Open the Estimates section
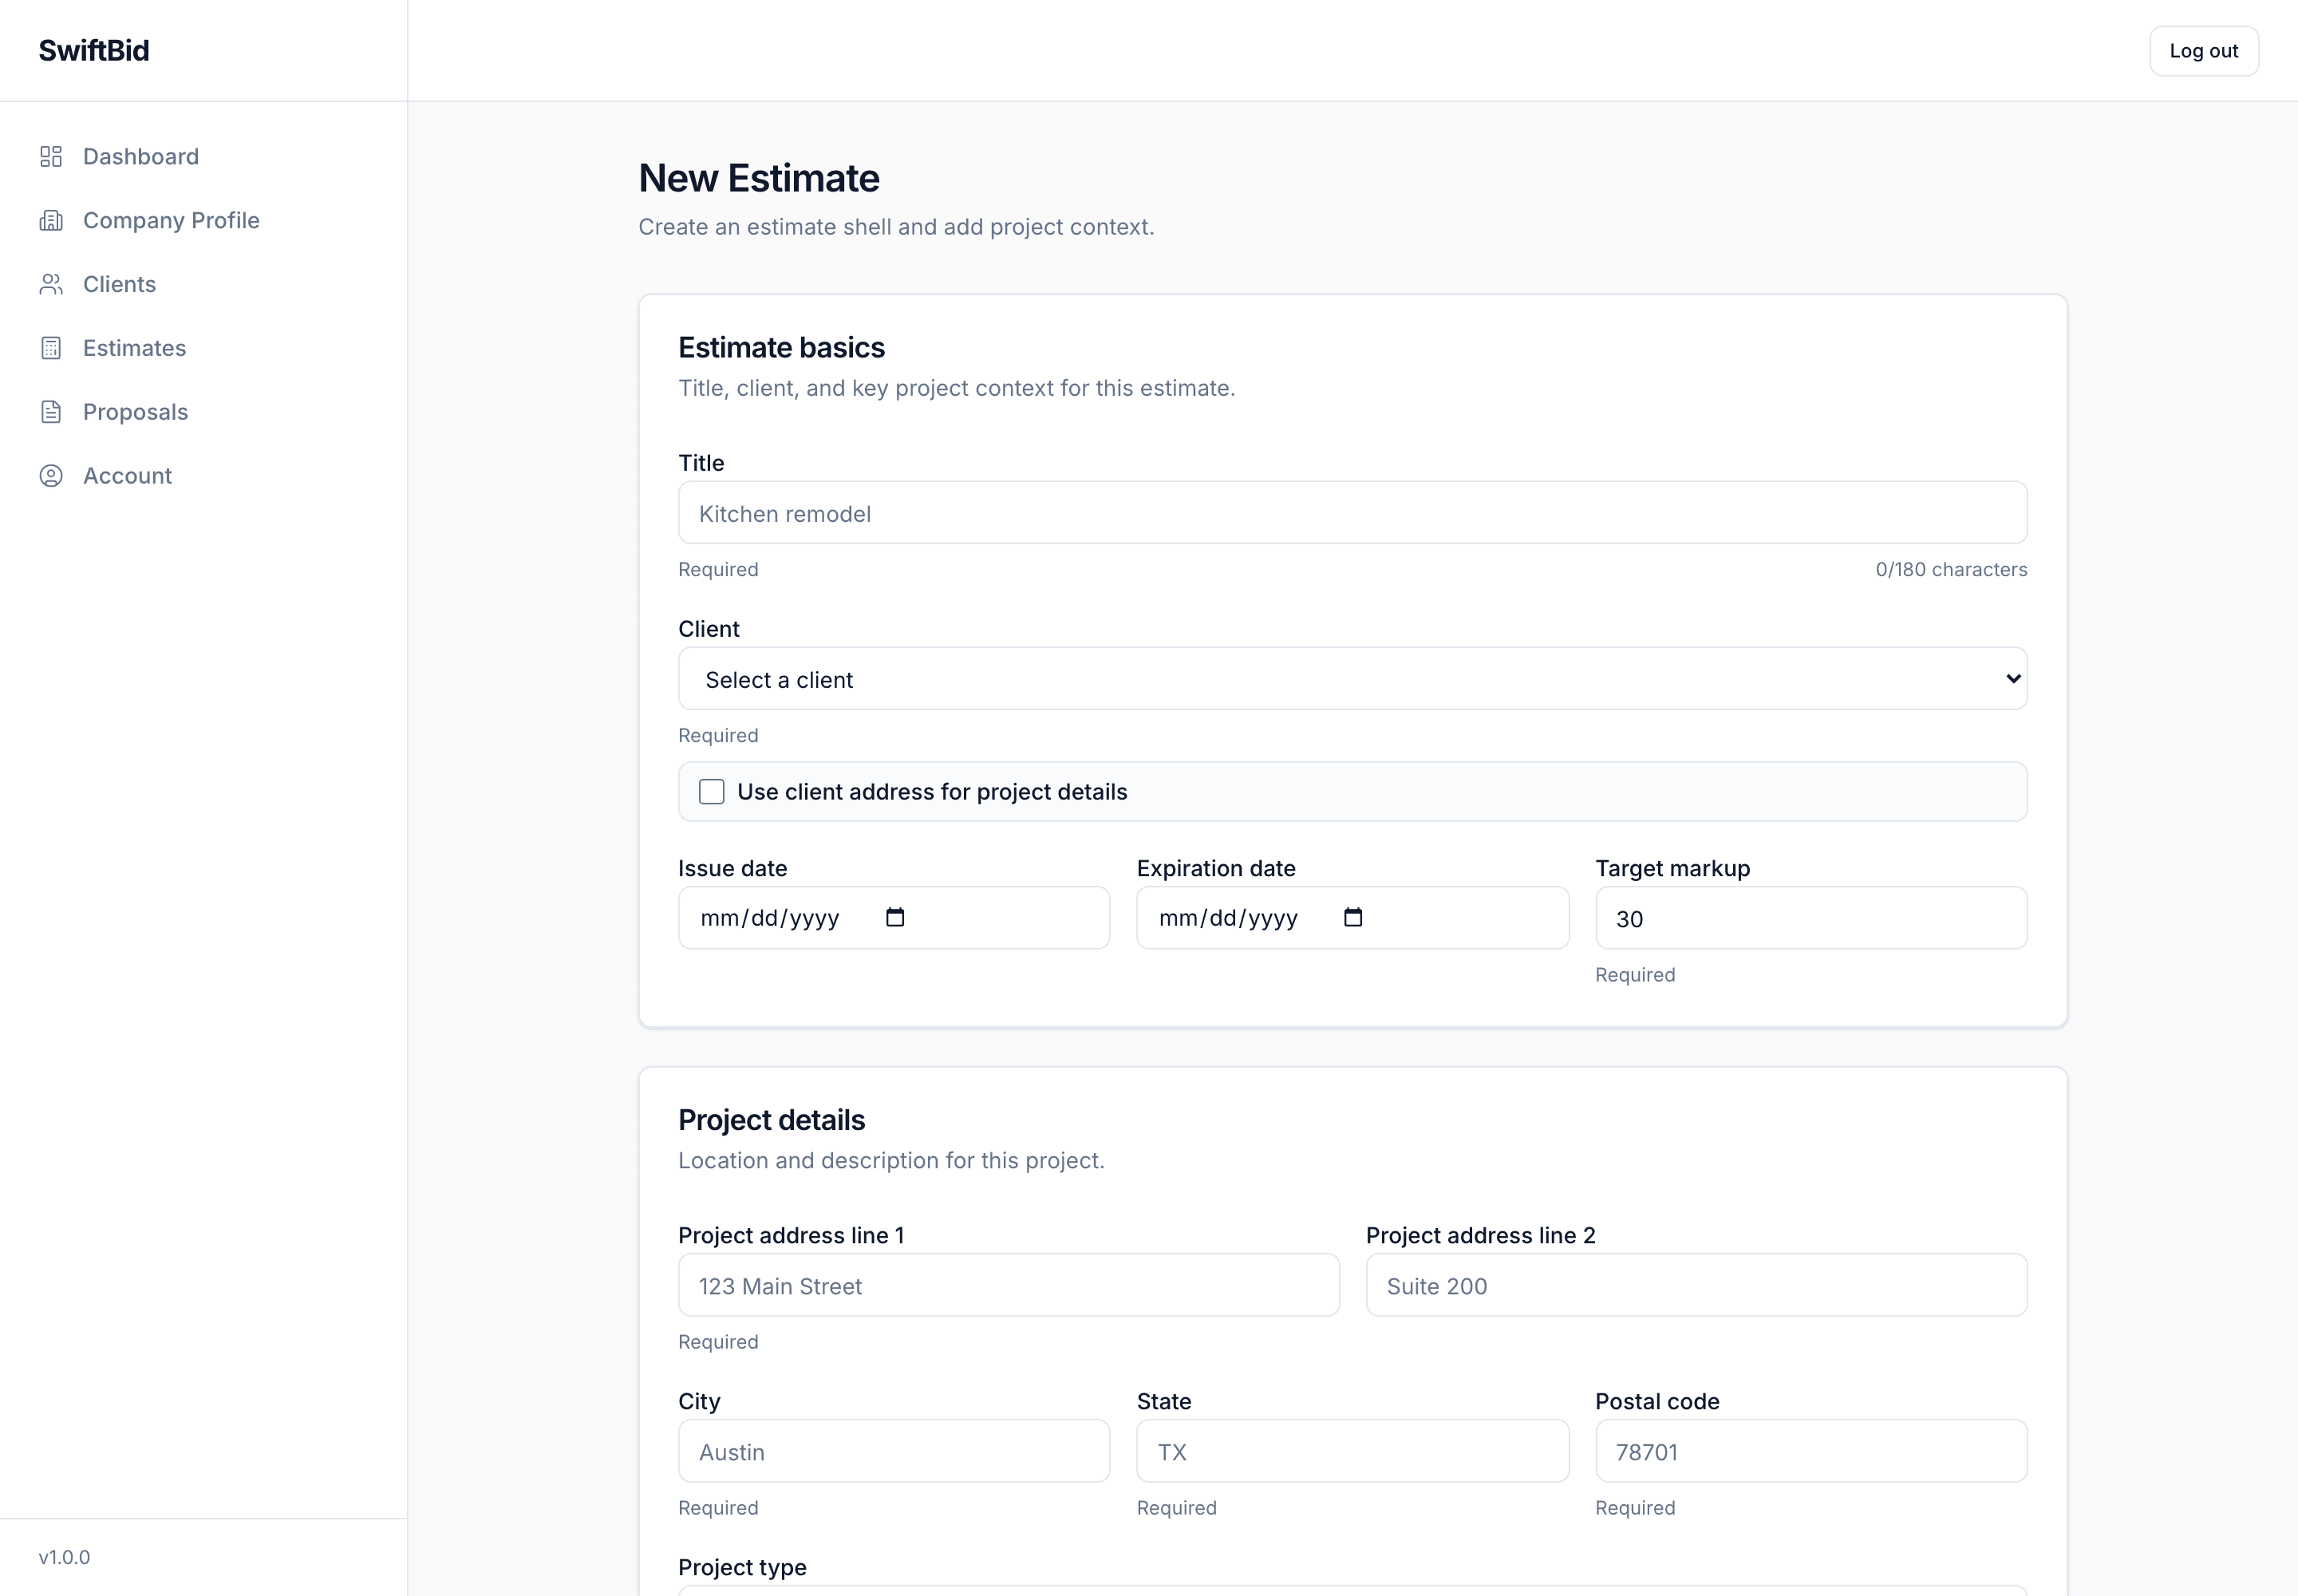This screenshot has height=1596, width=2298. coord(134,348)
